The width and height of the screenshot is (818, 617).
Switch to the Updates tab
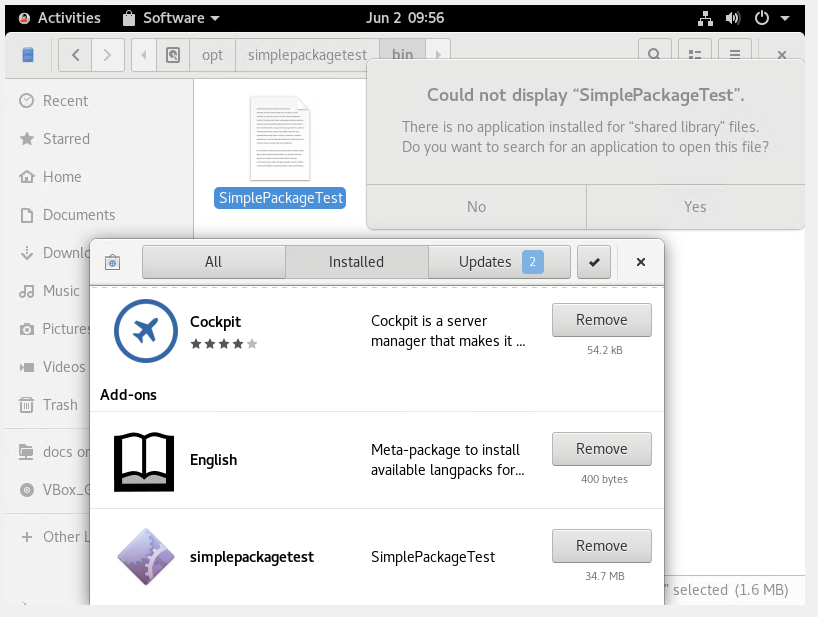point(499,262)
